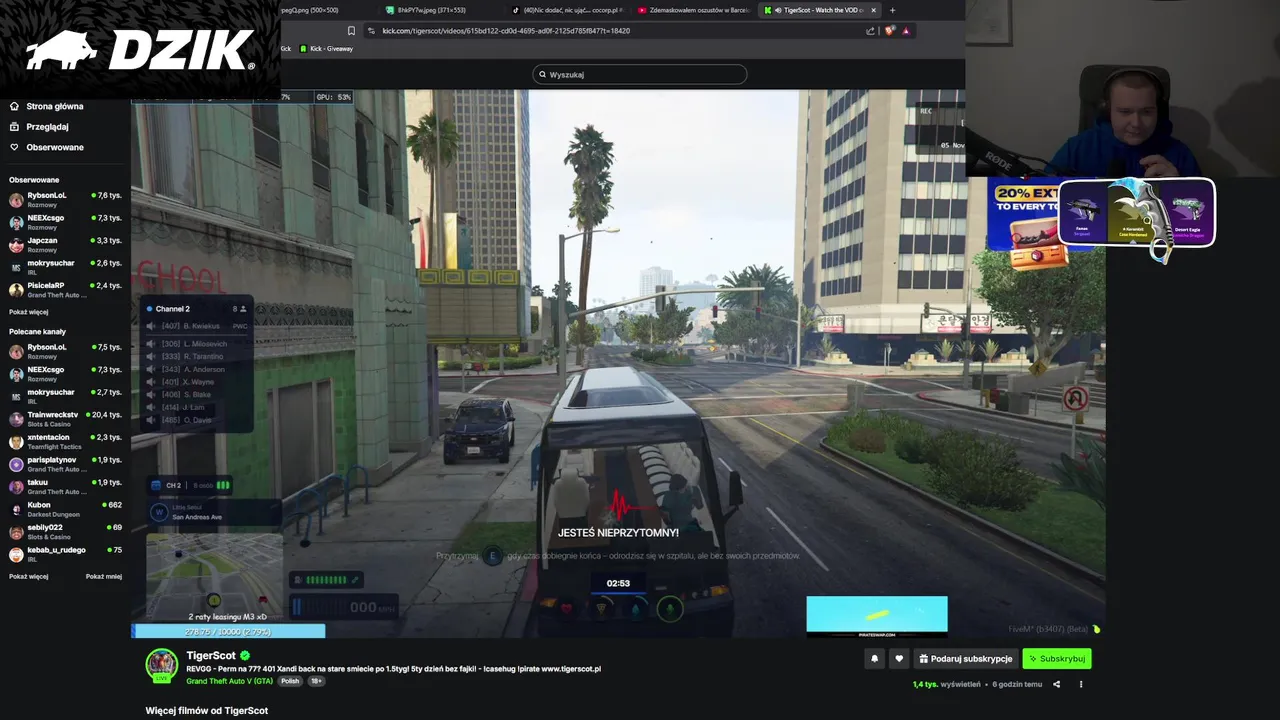Viewport: 1280px width, 720px height.
Task: Open sebity022 channel avatar
Action: (16, 532)
